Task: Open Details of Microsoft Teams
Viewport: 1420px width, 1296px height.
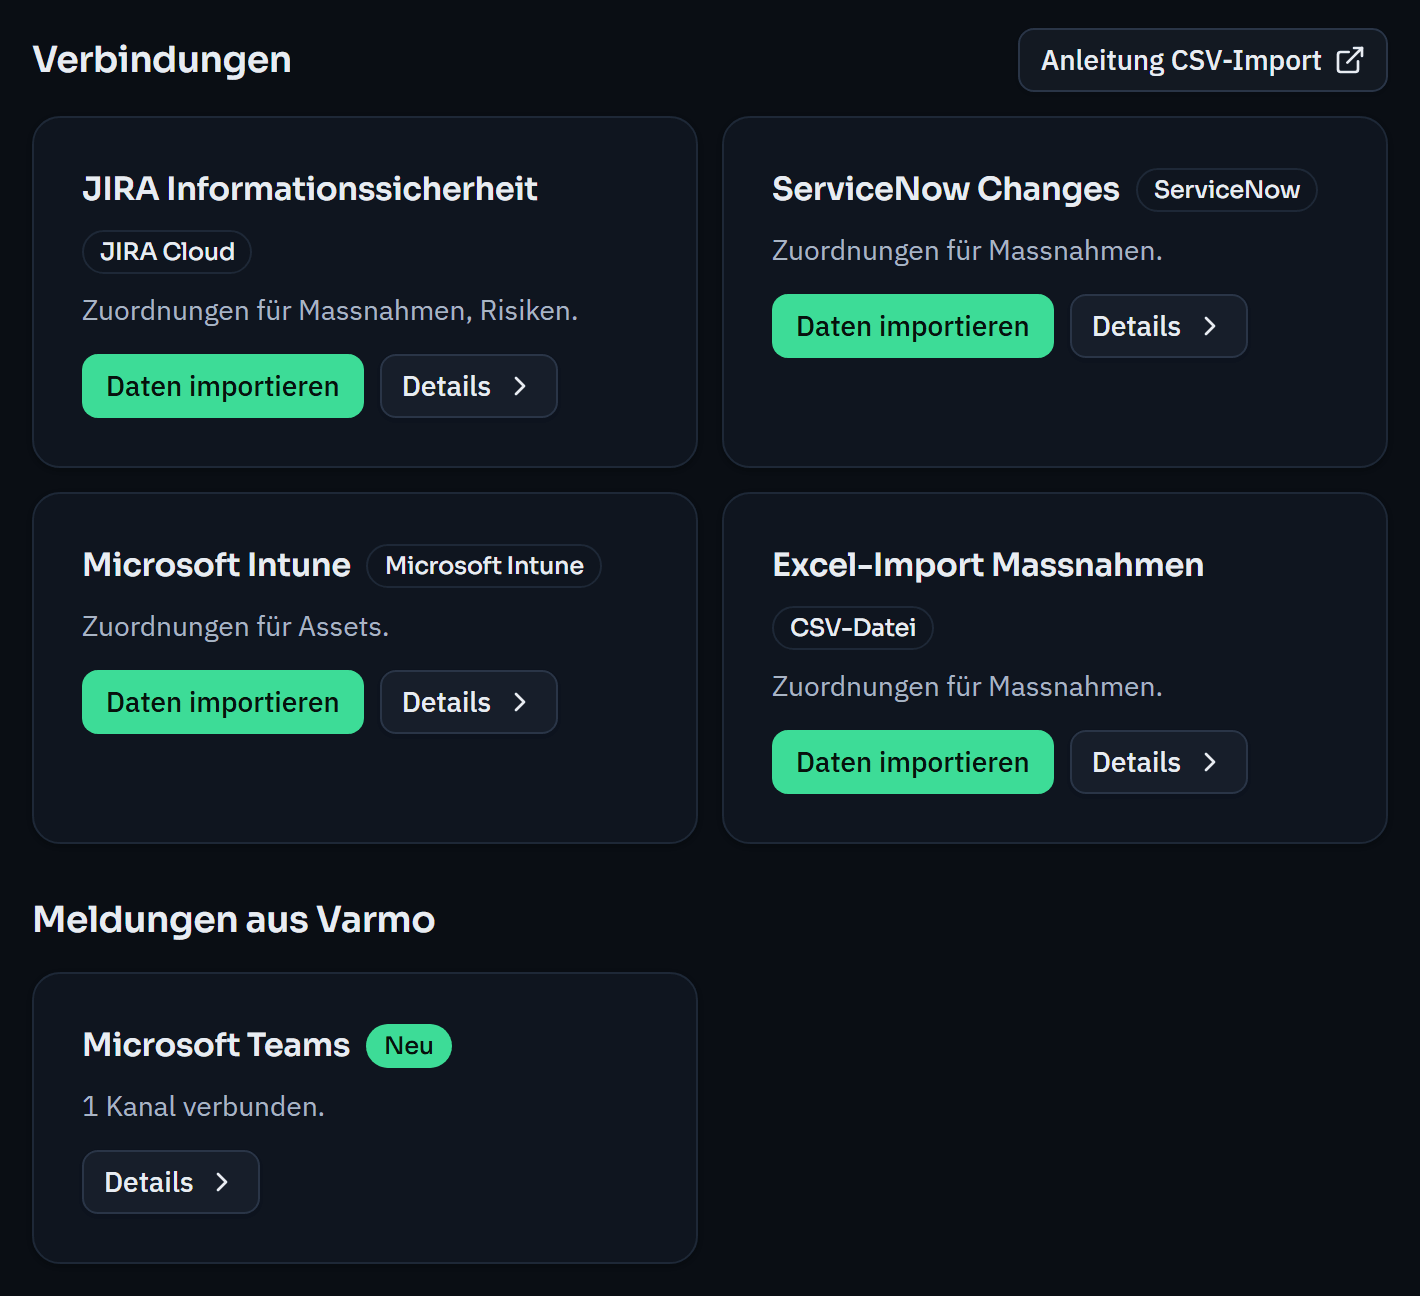Action: click(170, 1182)
